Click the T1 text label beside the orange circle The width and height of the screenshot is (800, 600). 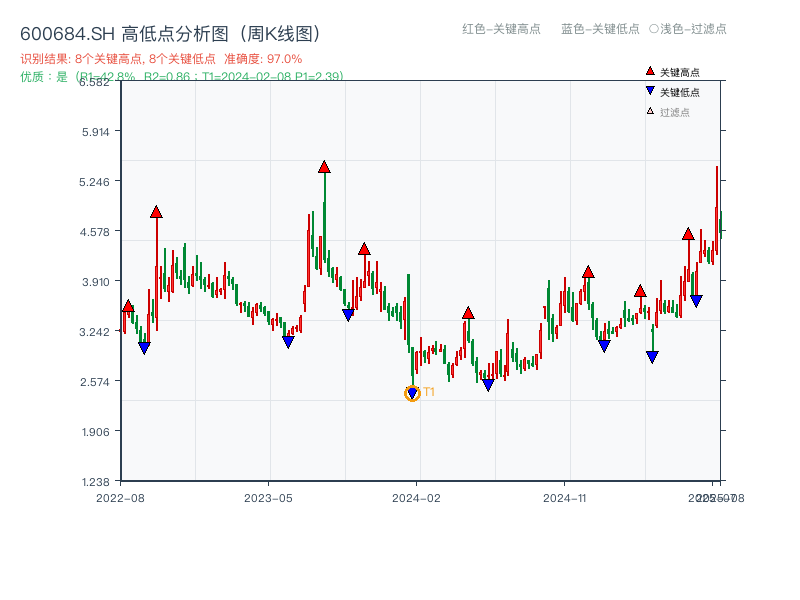(429, 393)
